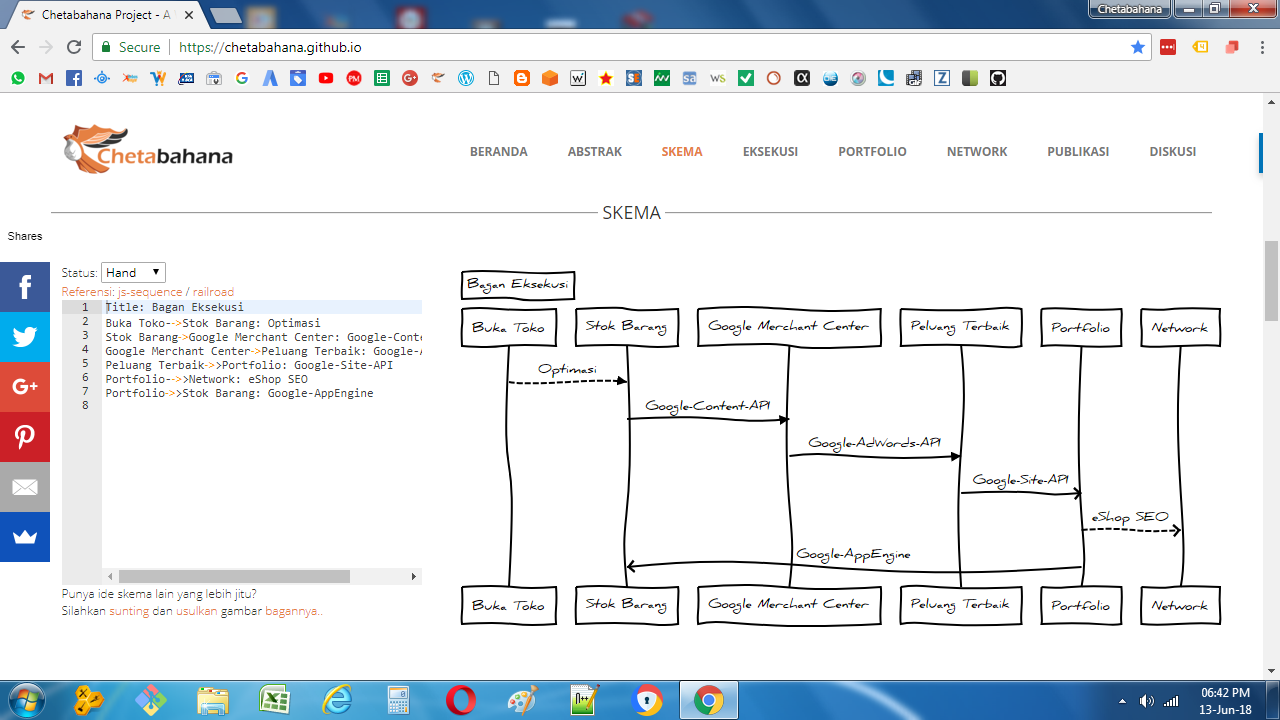This screenshot has width=1280, height=720.
Task: Go back to previous page
Action: 17,47
